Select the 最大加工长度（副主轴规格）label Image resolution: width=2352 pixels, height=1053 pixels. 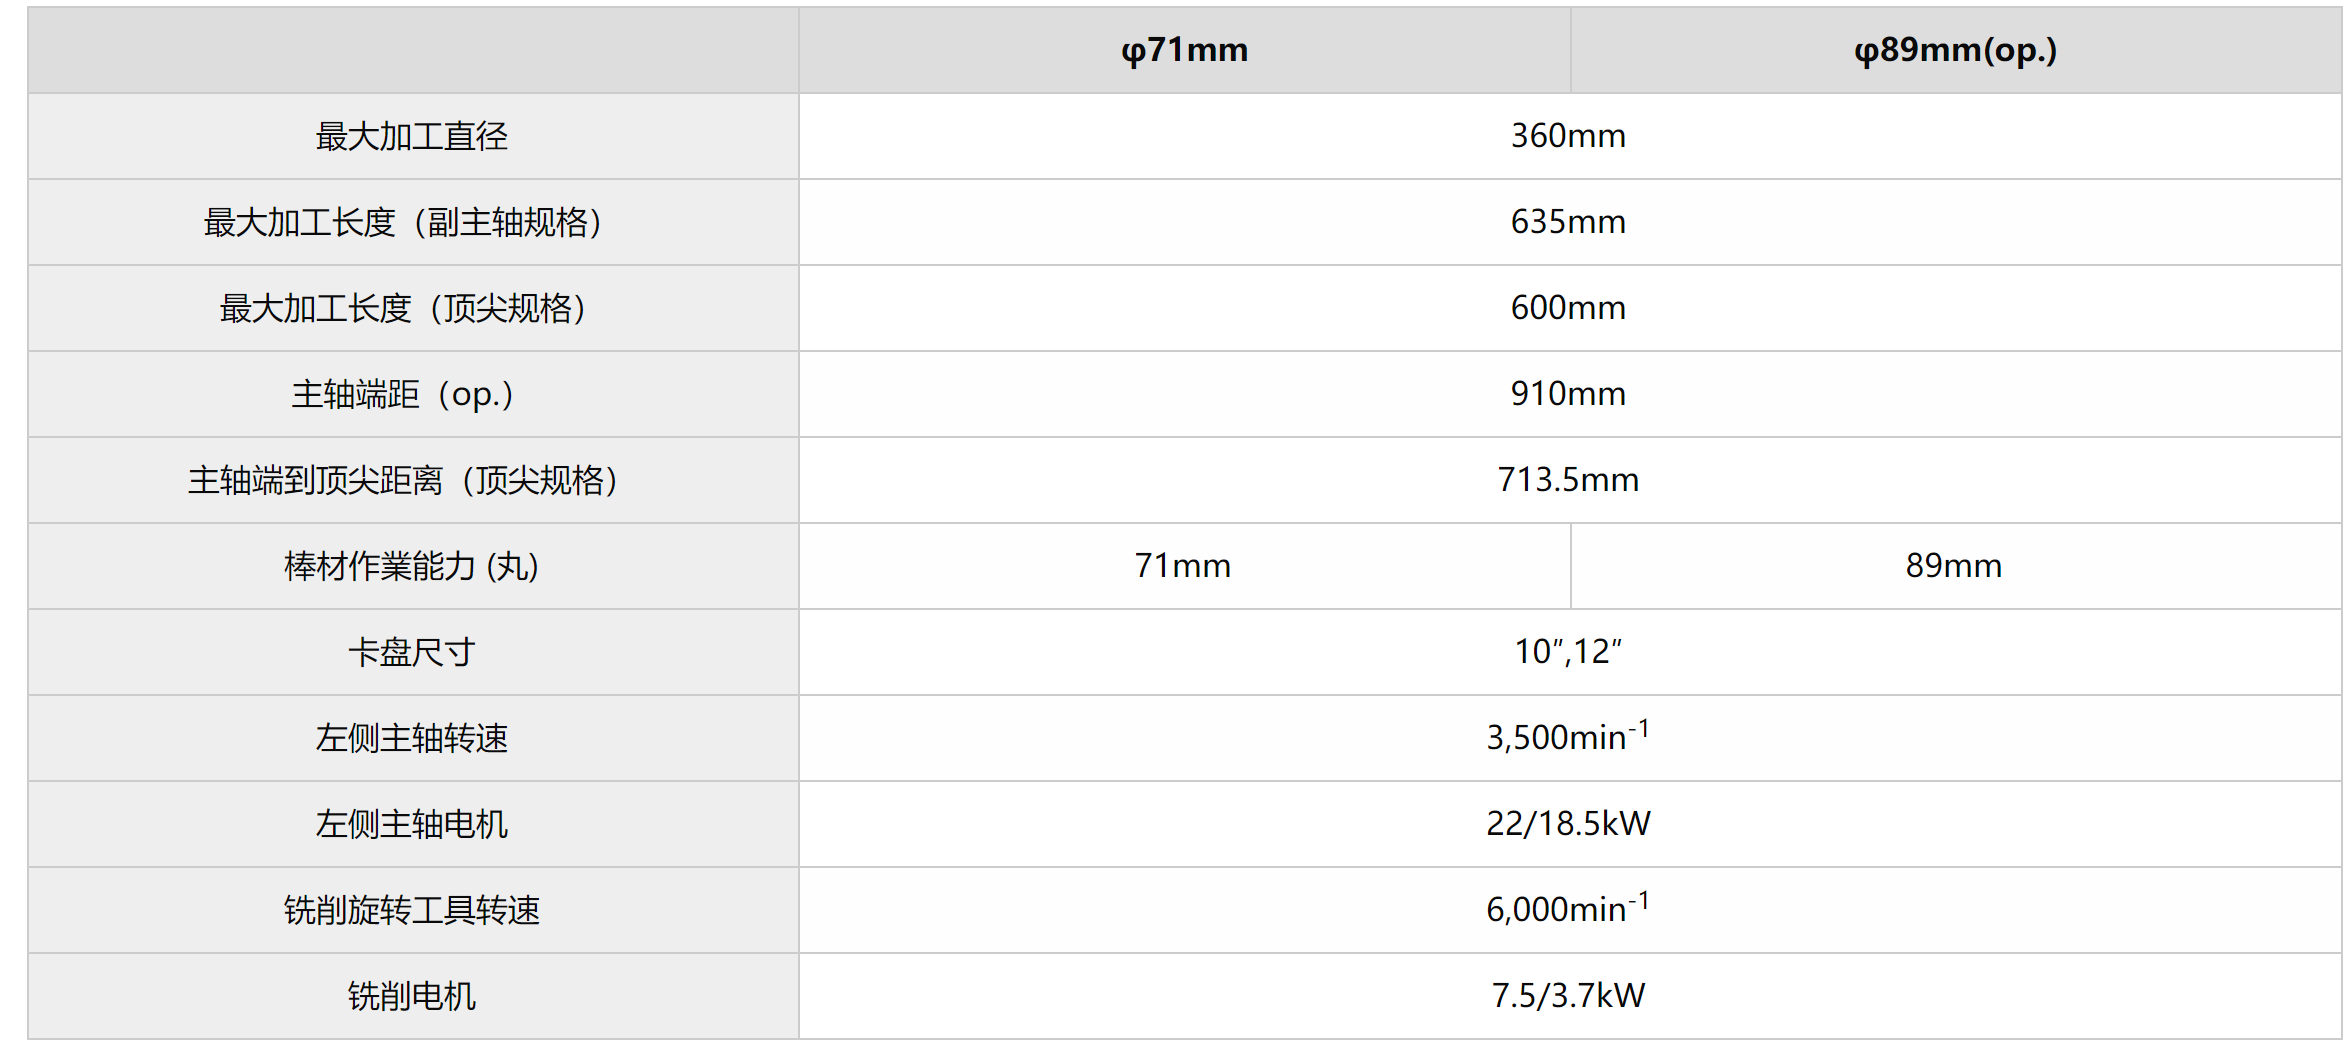coord(404,222)
